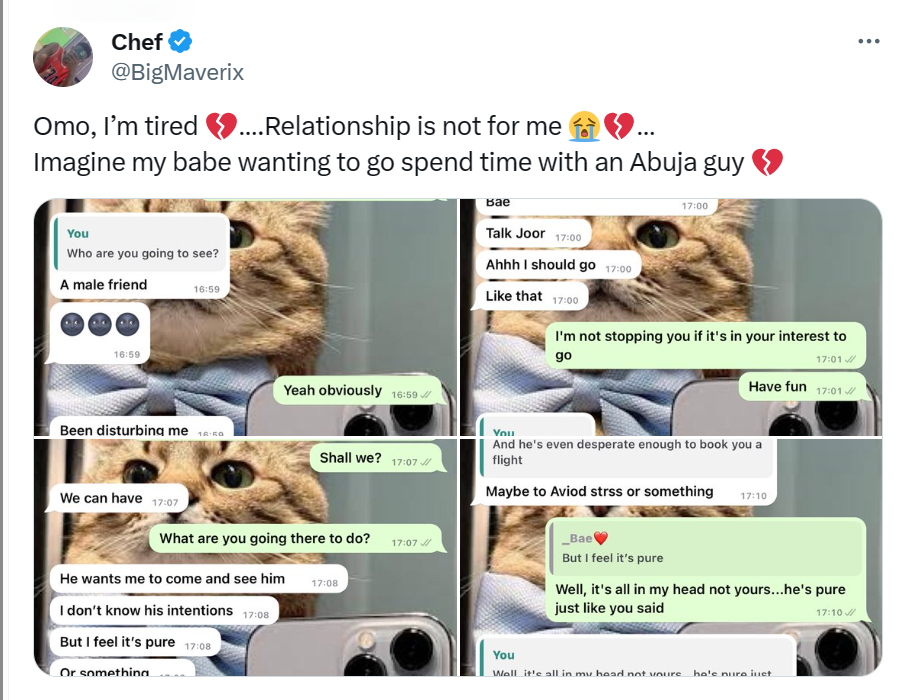Click the quoted "Who are you going to see?" reply
The height and width of the screenshot is (700, 906).
[141, 244]
